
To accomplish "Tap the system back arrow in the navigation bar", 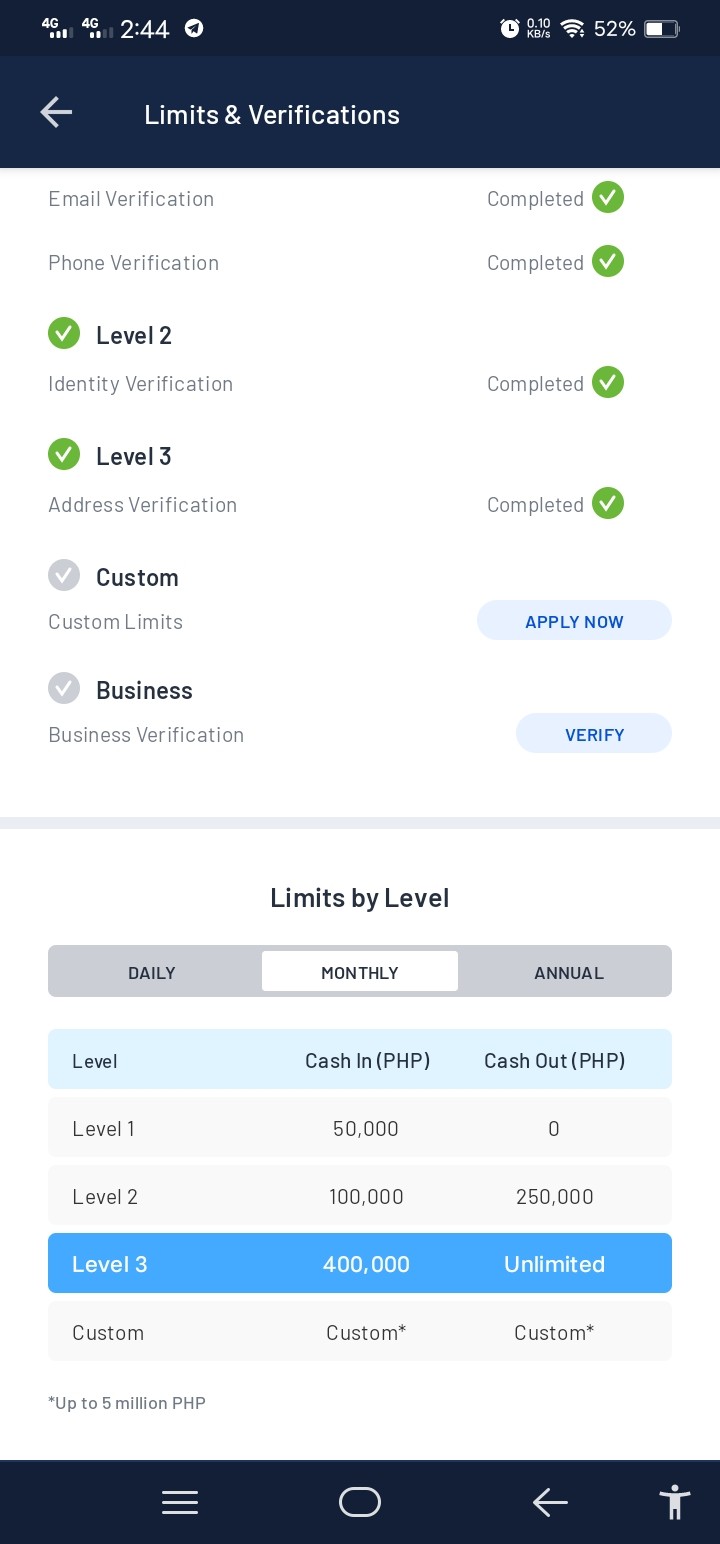I will (x=550, y=1502).
